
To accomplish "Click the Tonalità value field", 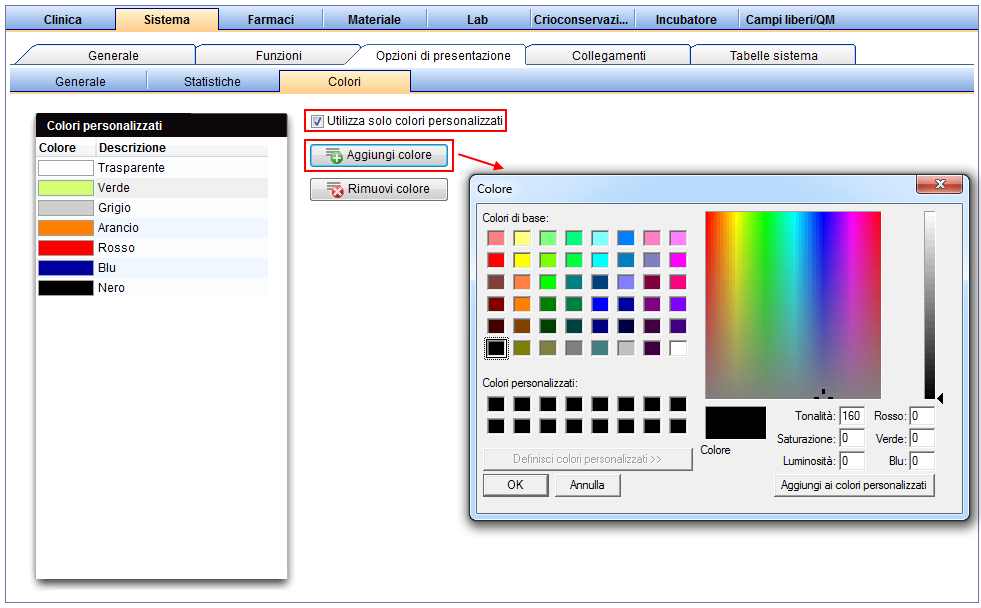I will coord(851,416).
